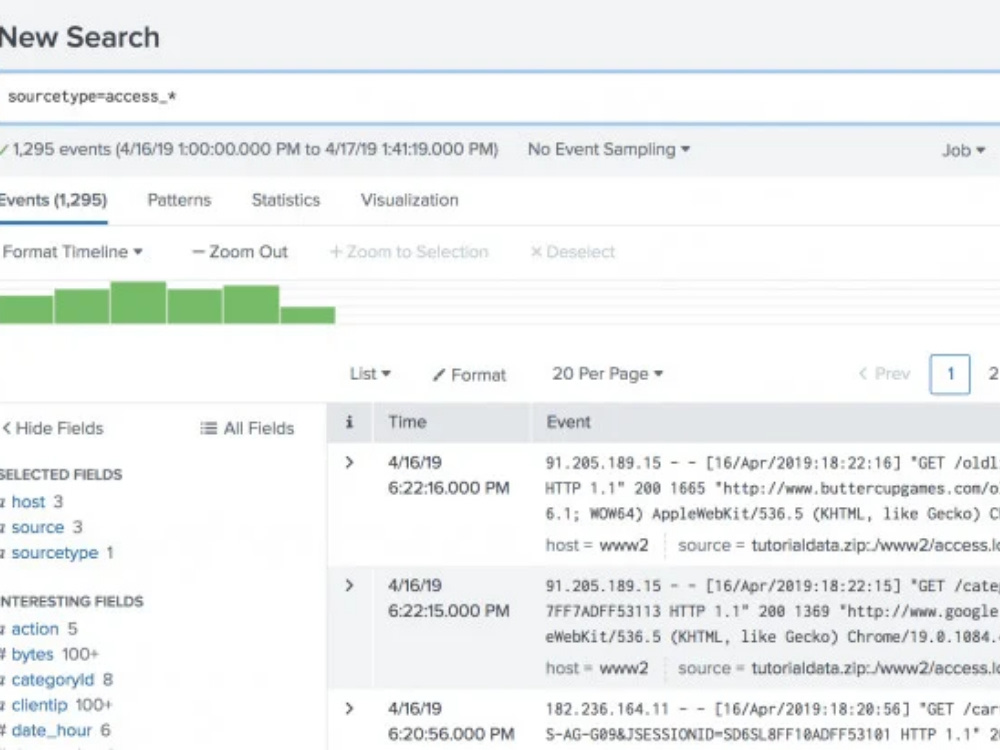Click inside the search query input field
1000x750 pixels.
300,97
